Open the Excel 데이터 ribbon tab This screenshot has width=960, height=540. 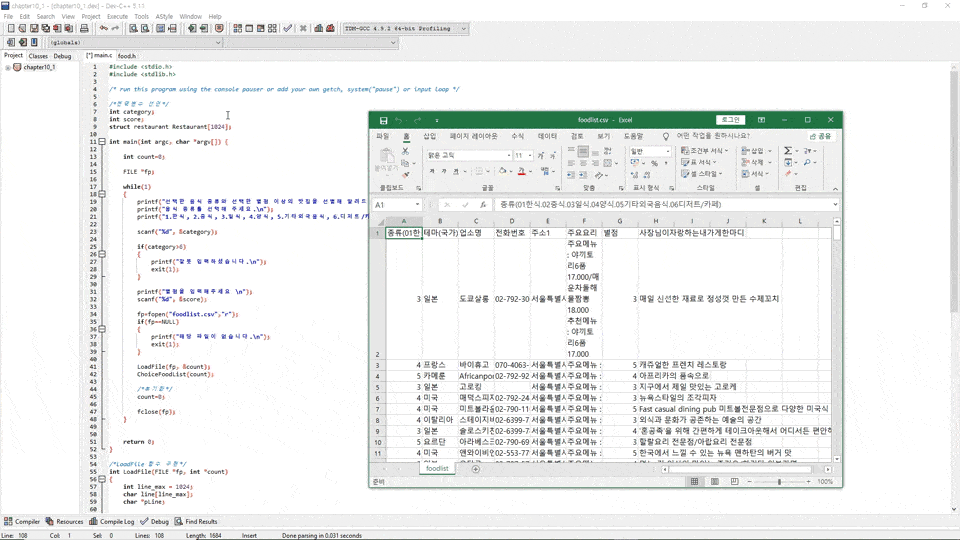point(547,136)
